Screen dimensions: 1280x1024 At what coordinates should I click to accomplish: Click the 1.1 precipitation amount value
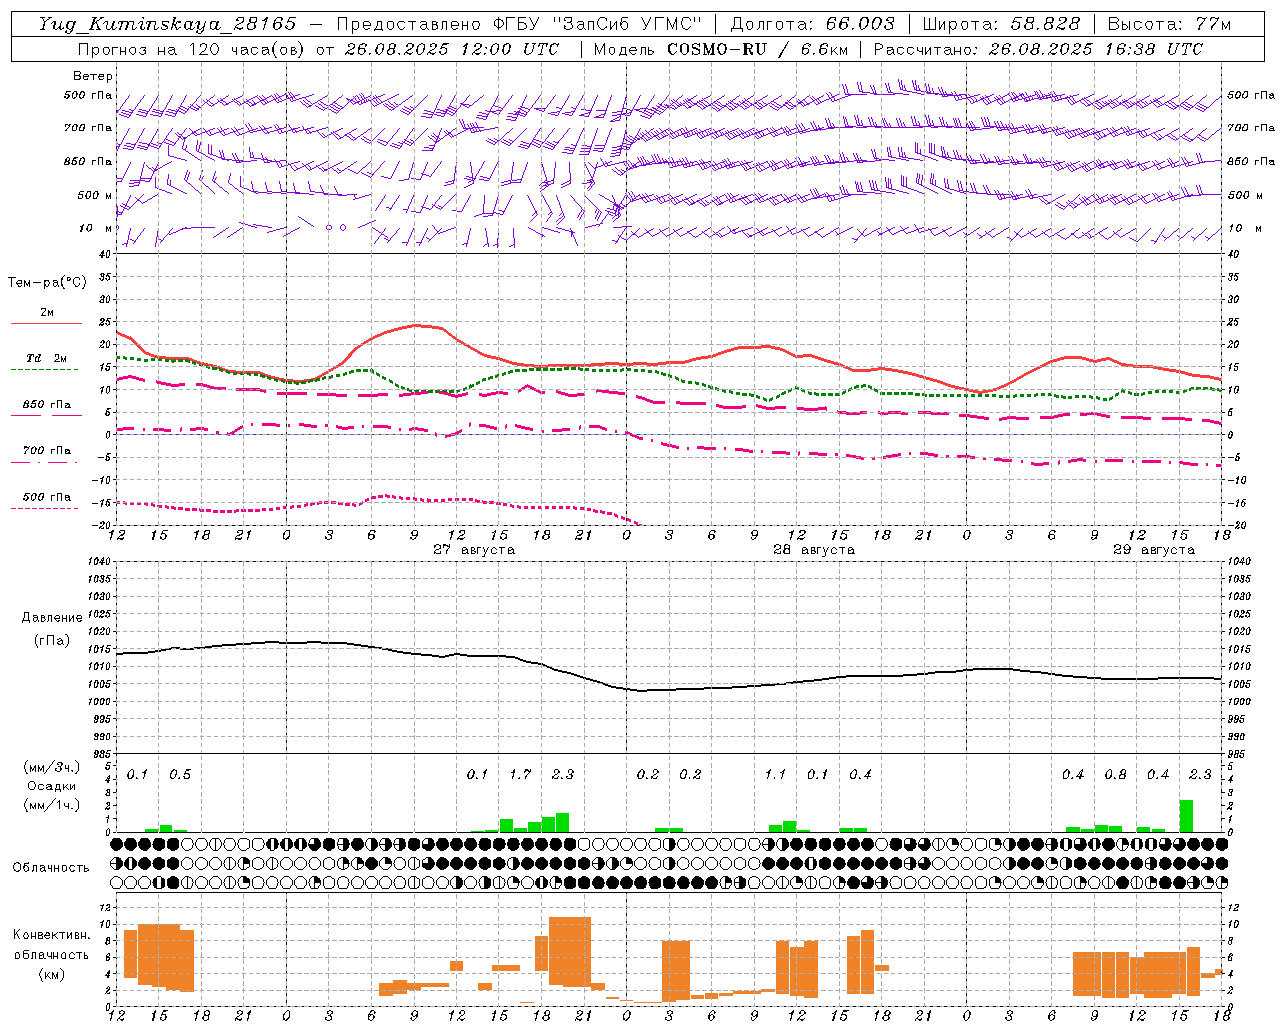point(775,774)
